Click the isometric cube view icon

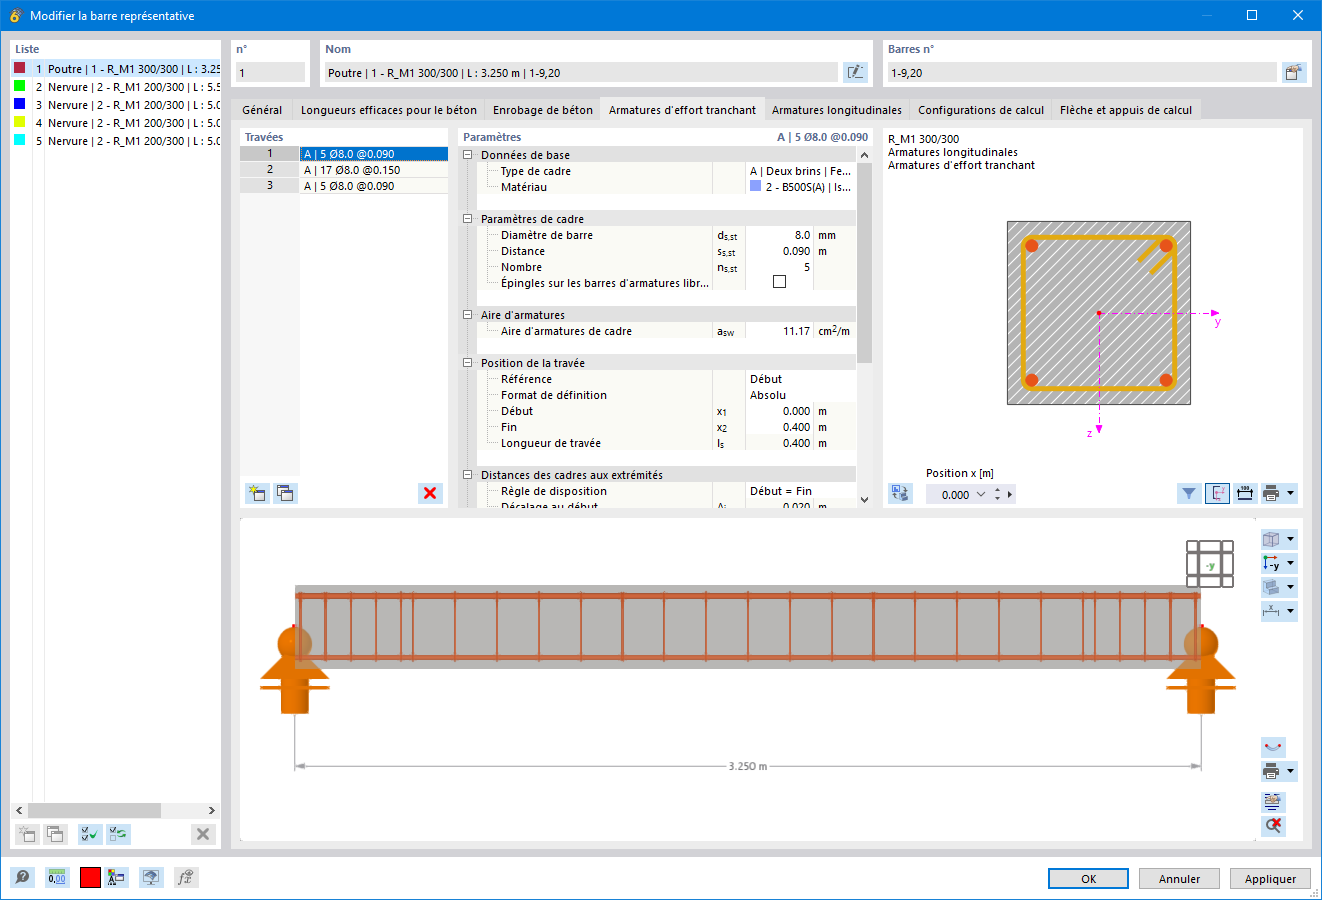[1271, 539]
